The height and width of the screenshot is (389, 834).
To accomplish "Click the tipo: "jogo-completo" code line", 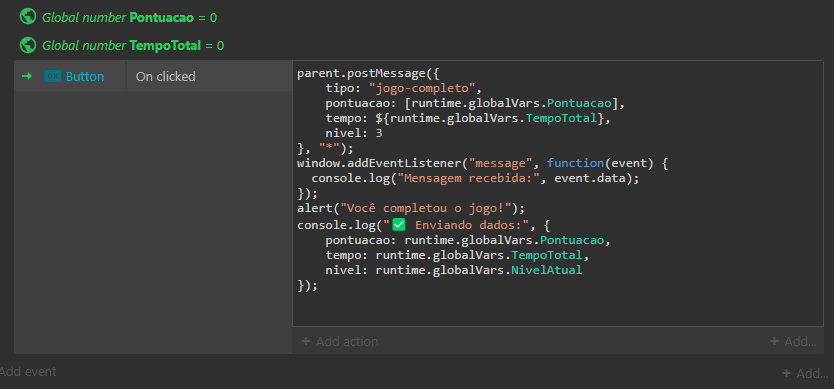I will (x=404, y=88).
